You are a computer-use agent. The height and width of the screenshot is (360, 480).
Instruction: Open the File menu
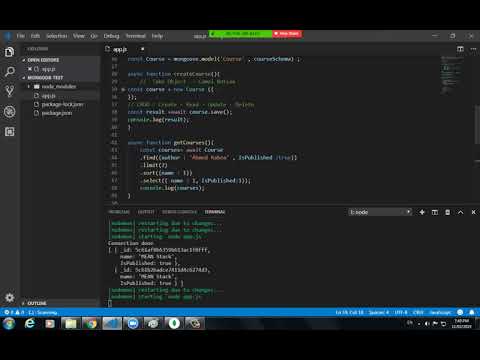(21, 36)
